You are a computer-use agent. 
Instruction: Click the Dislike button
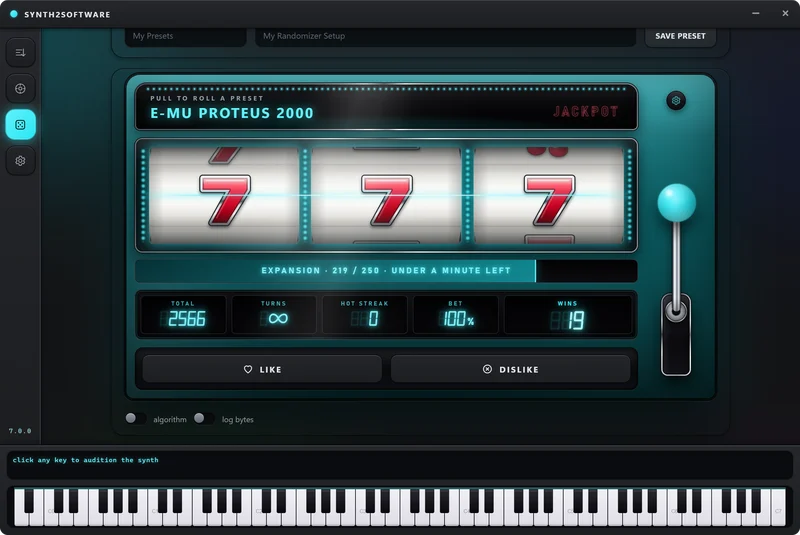click(511, 369)
